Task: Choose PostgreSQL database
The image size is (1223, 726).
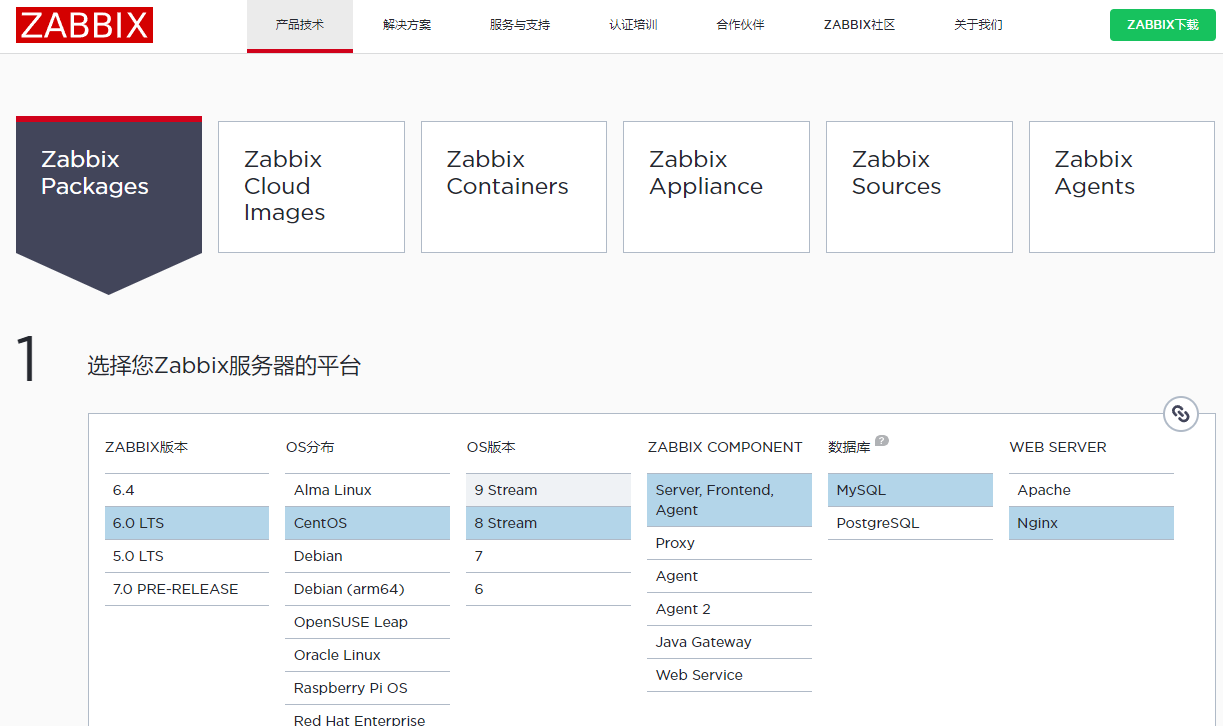Action: point(911,523)
